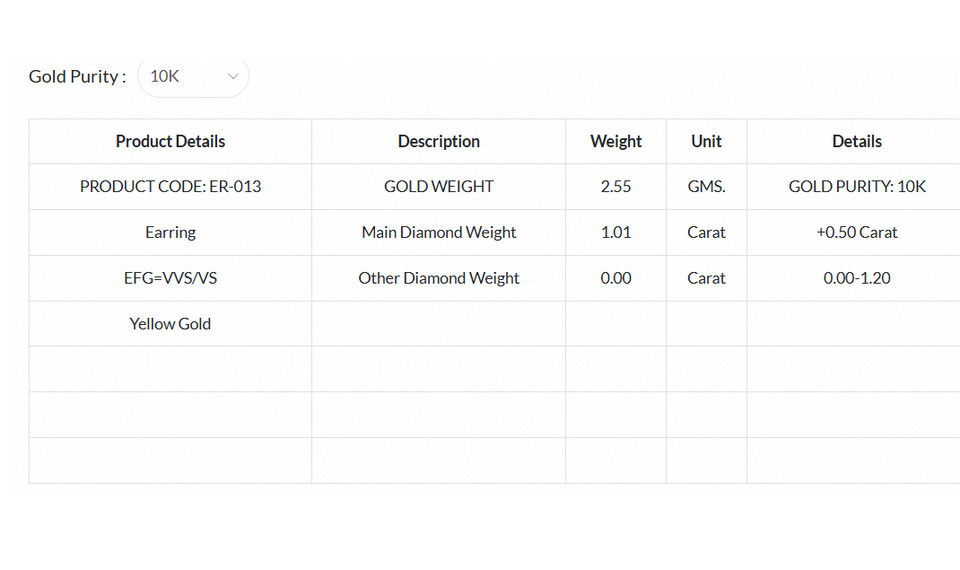Select the PRODUCT CODE: ER-013 cell
Screen dimensions: 960x570
[x=170, y=187]
